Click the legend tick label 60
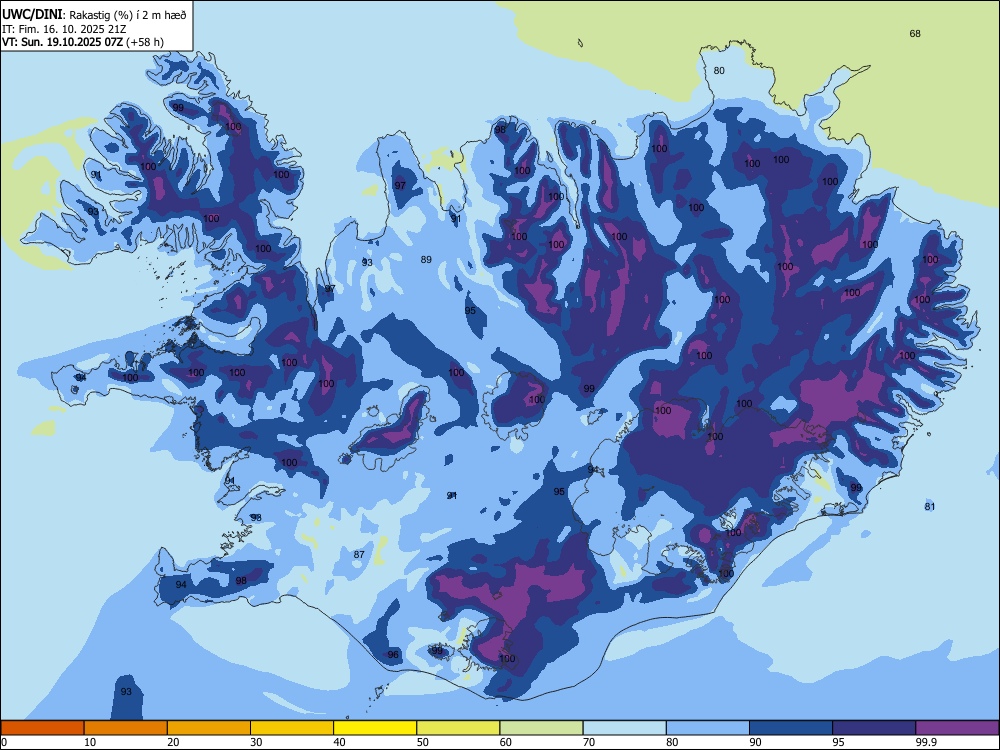This screenshot has height=750, width=1000. (x=506, y=742)
